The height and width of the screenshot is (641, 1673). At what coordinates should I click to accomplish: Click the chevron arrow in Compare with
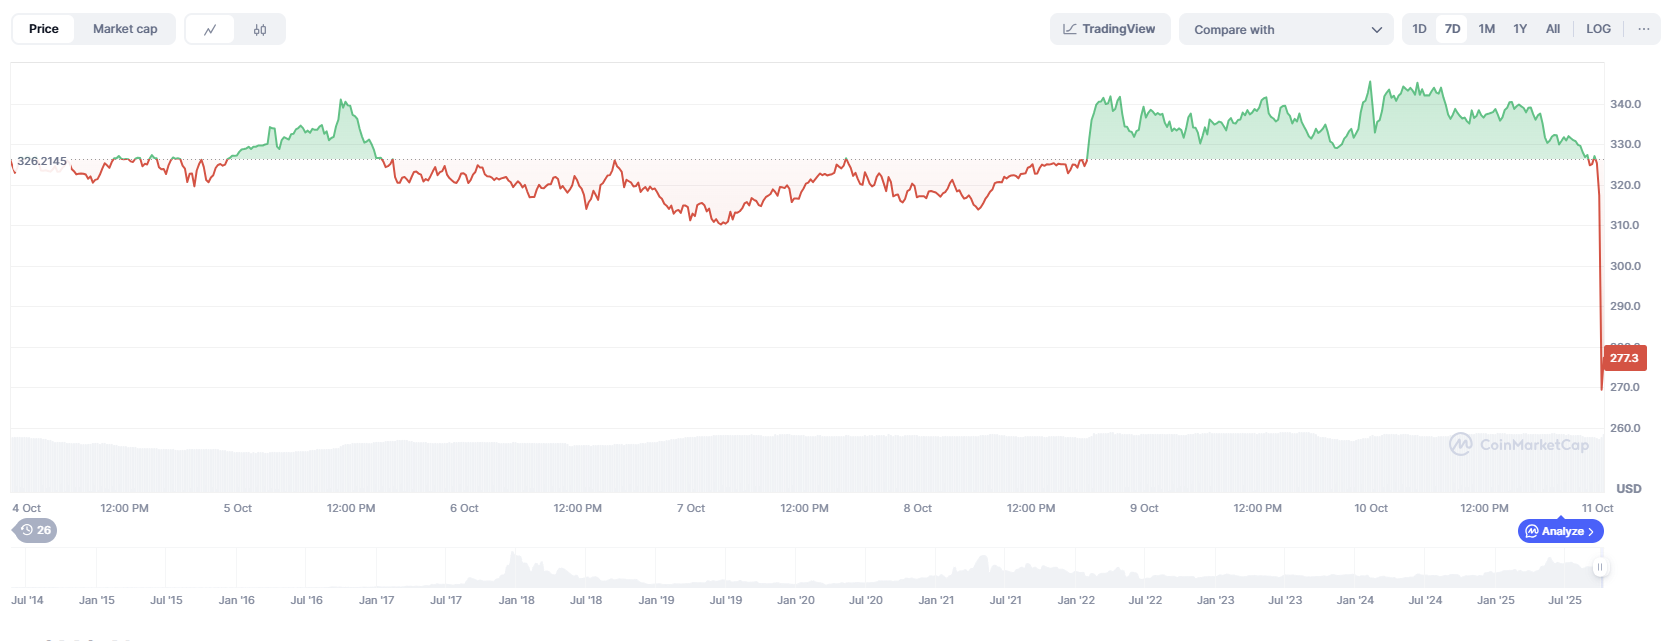pyautogui.click(x=1377, y=30)
